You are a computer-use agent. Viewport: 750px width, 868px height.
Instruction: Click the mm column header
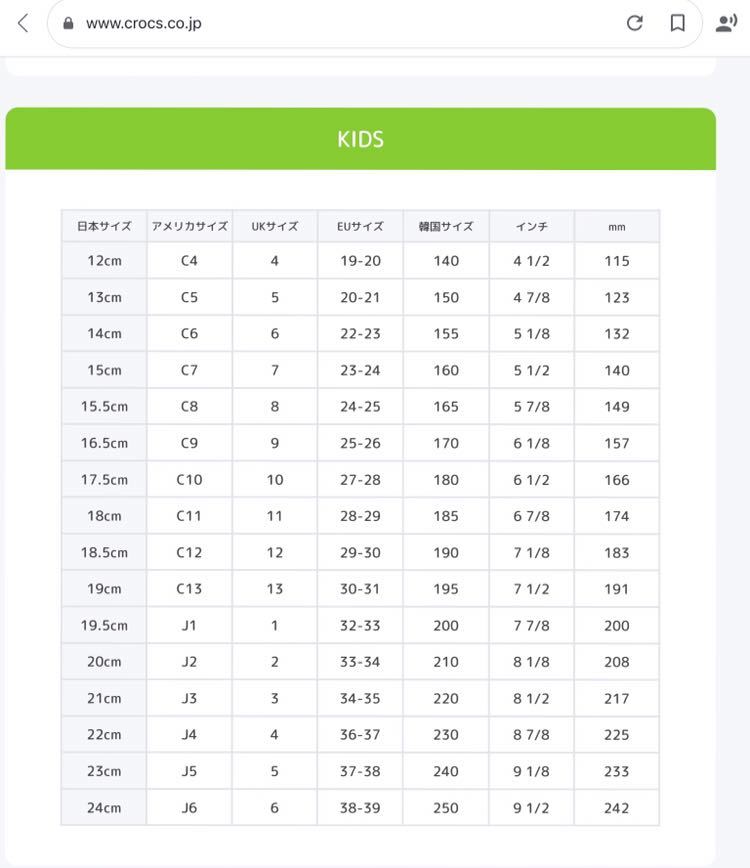617,226
